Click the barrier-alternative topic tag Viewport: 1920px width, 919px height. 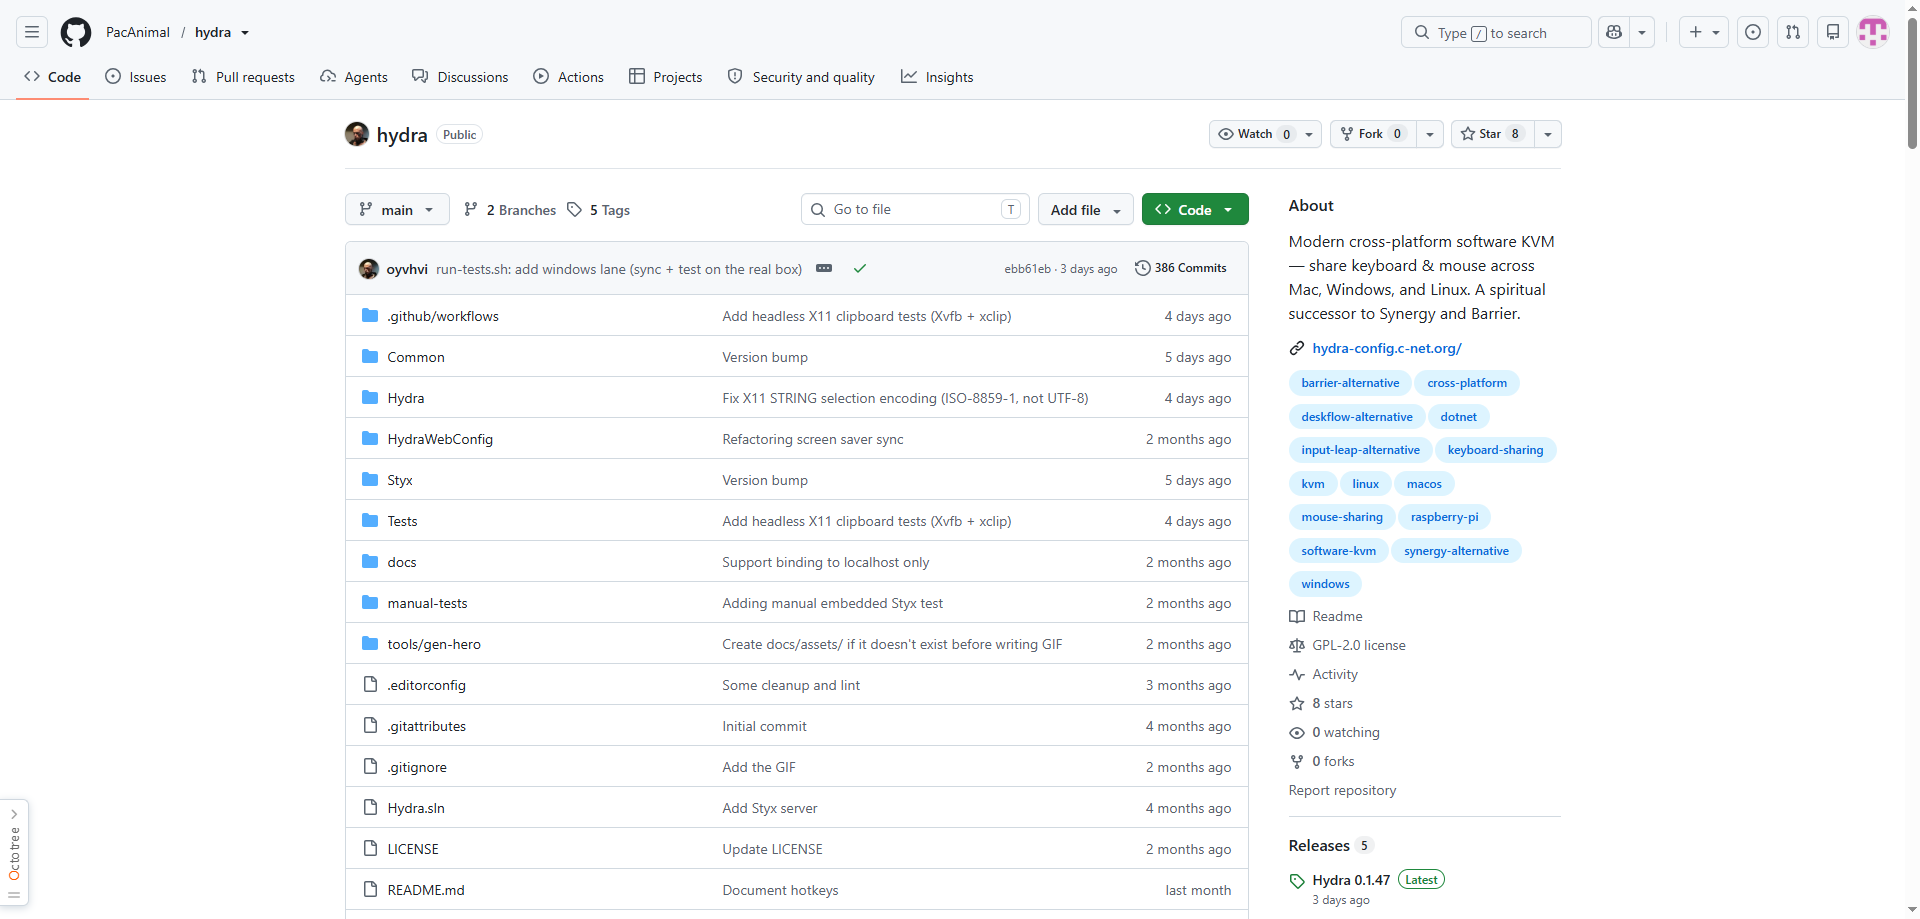1350,383
